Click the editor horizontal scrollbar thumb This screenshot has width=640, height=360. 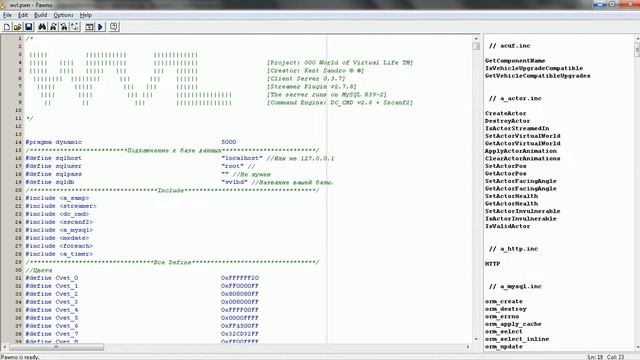click(x=57, y=347)
